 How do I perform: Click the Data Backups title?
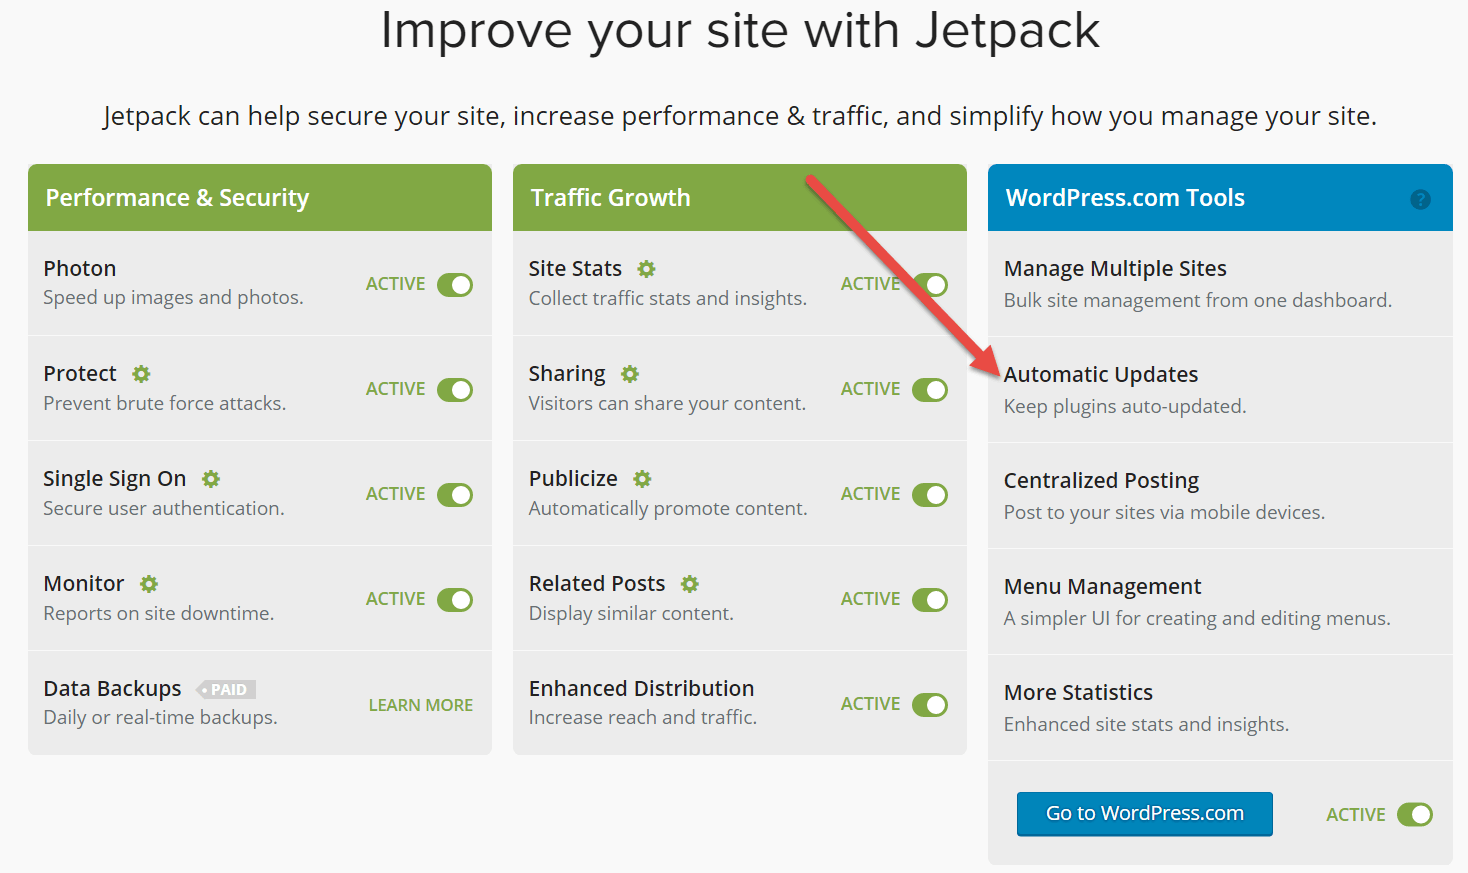pyautogui.click(x=113, y=689)
